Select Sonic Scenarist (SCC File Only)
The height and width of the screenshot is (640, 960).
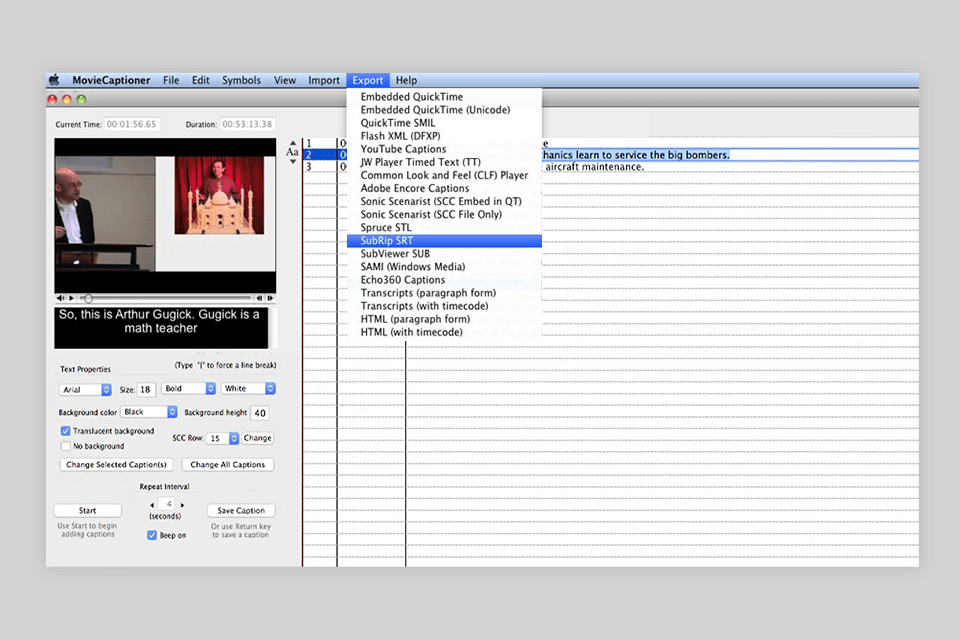coord(444,214)
